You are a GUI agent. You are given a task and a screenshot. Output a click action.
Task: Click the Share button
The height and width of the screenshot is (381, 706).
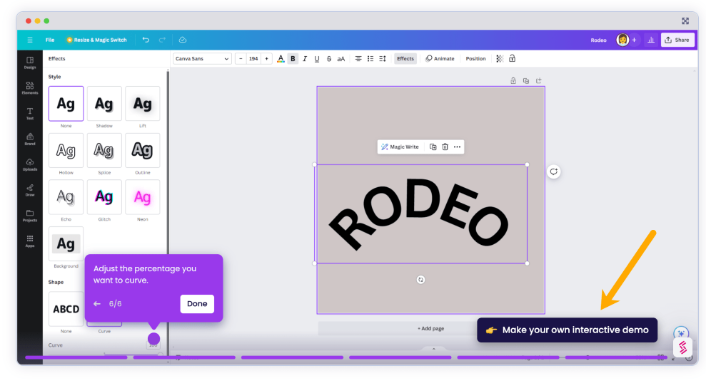pyautogui.click(x=678, y=40)
